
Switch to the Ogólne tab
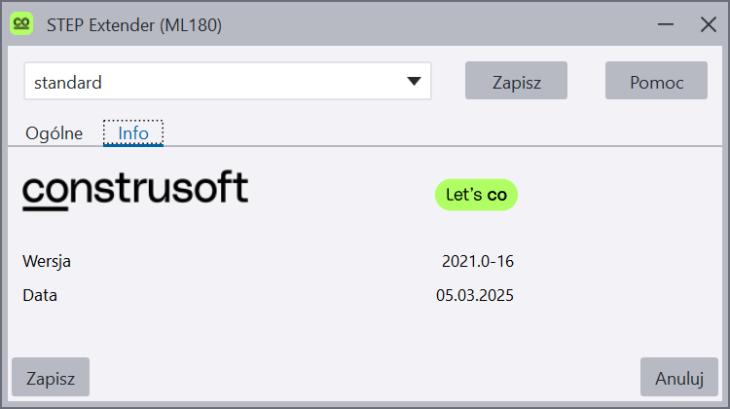[x=54, y=133]
